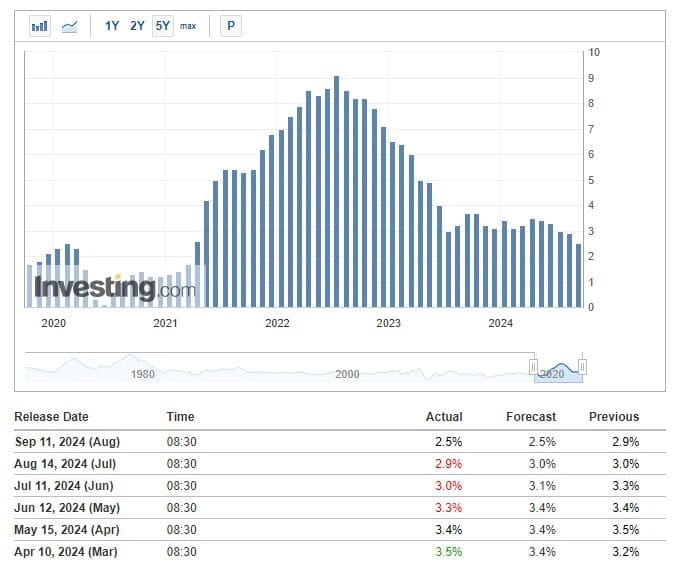Click the last bar of the 2024 data

[x=579, y=275]
